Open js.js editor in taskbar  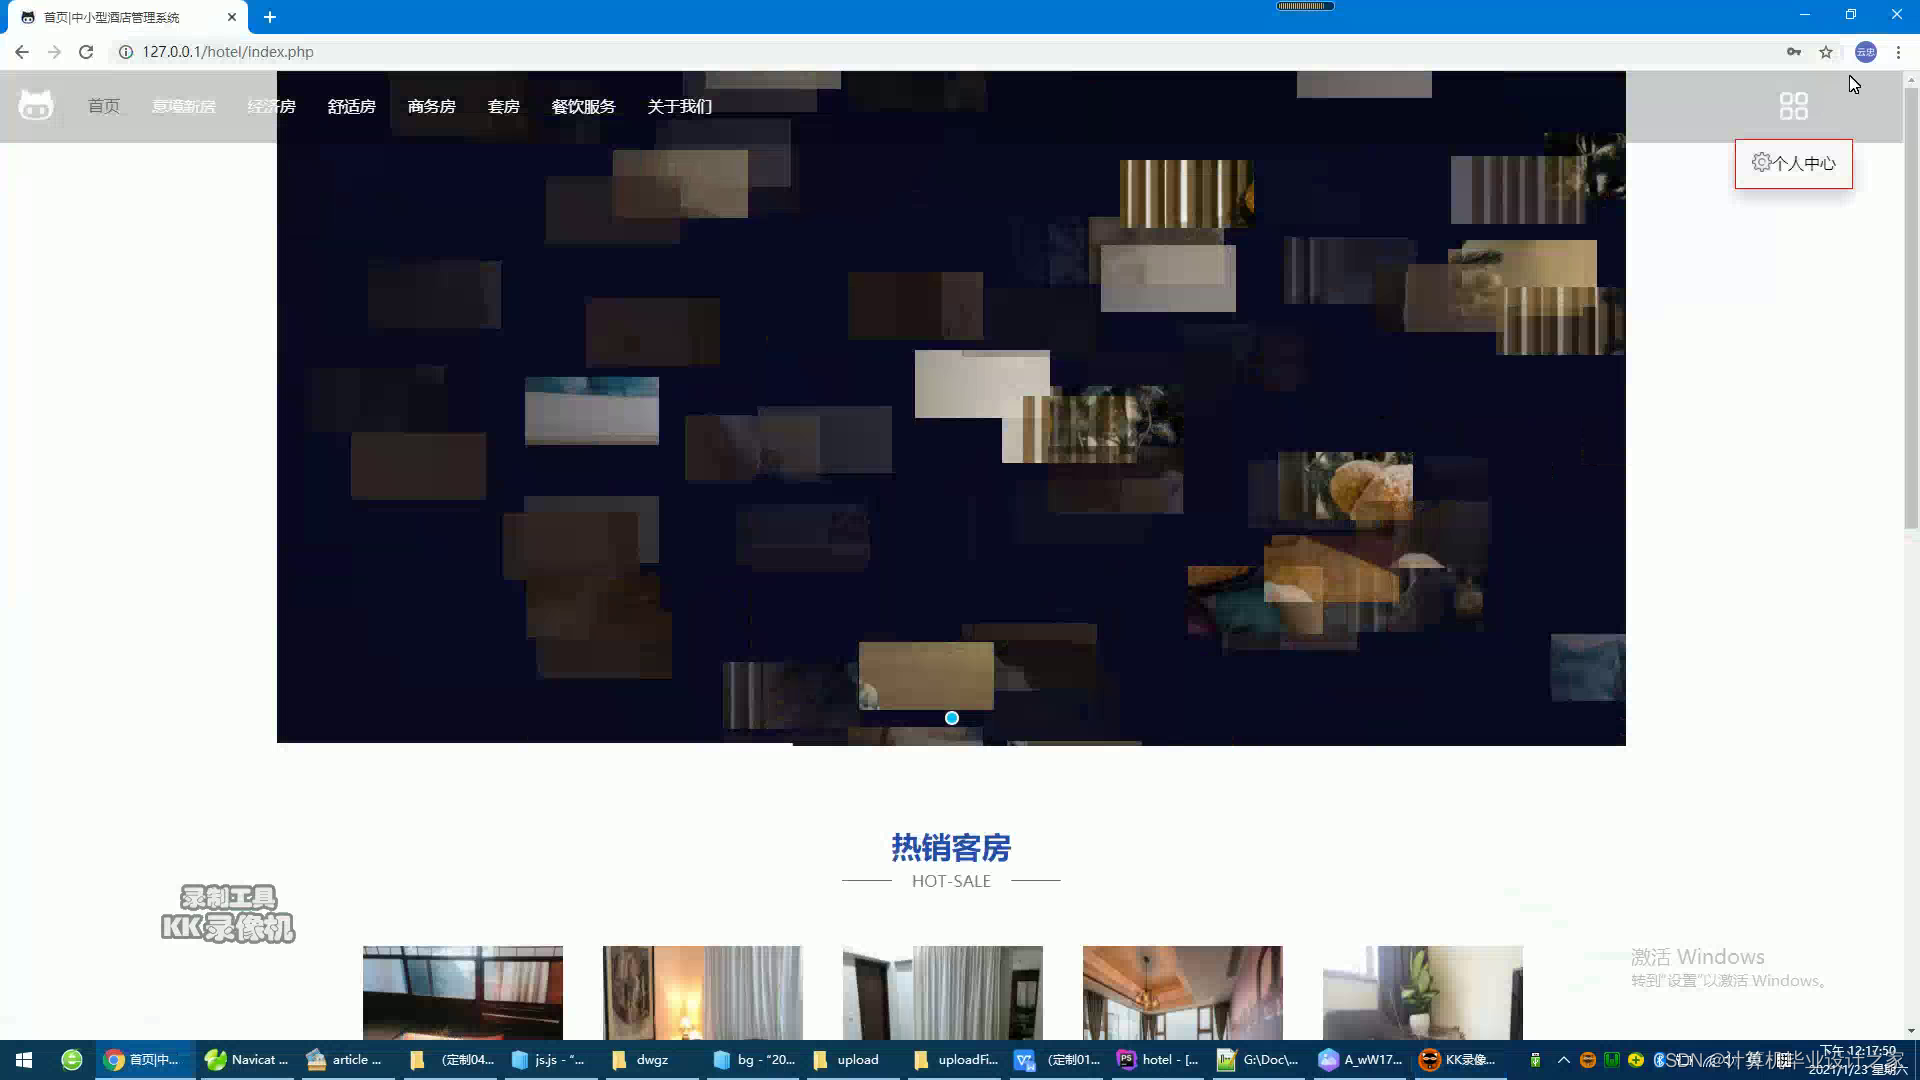coord(550,1060)
